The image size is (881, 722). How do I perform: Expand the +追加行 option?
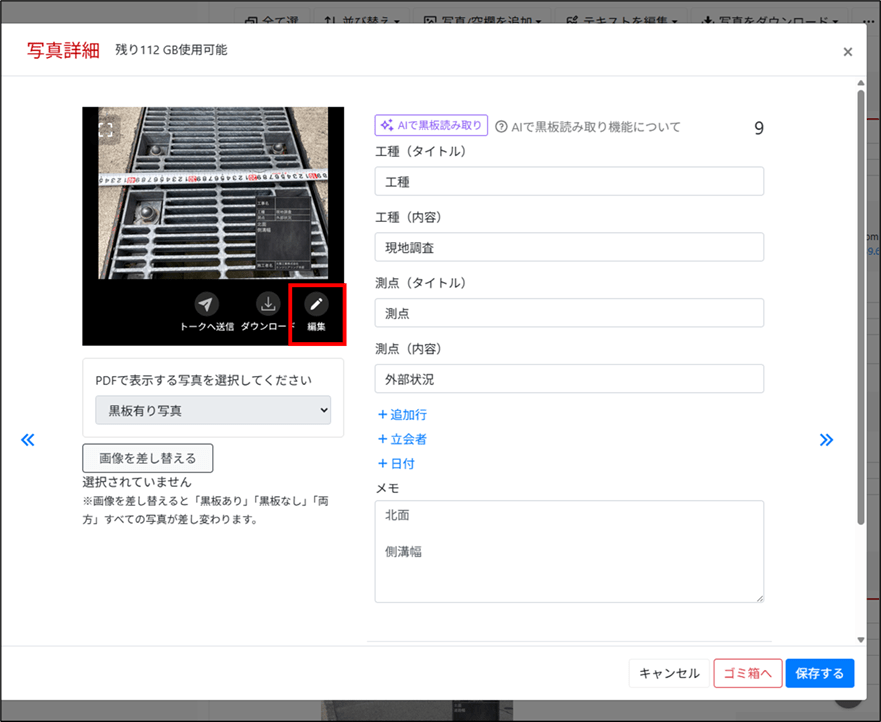point(402,414)
